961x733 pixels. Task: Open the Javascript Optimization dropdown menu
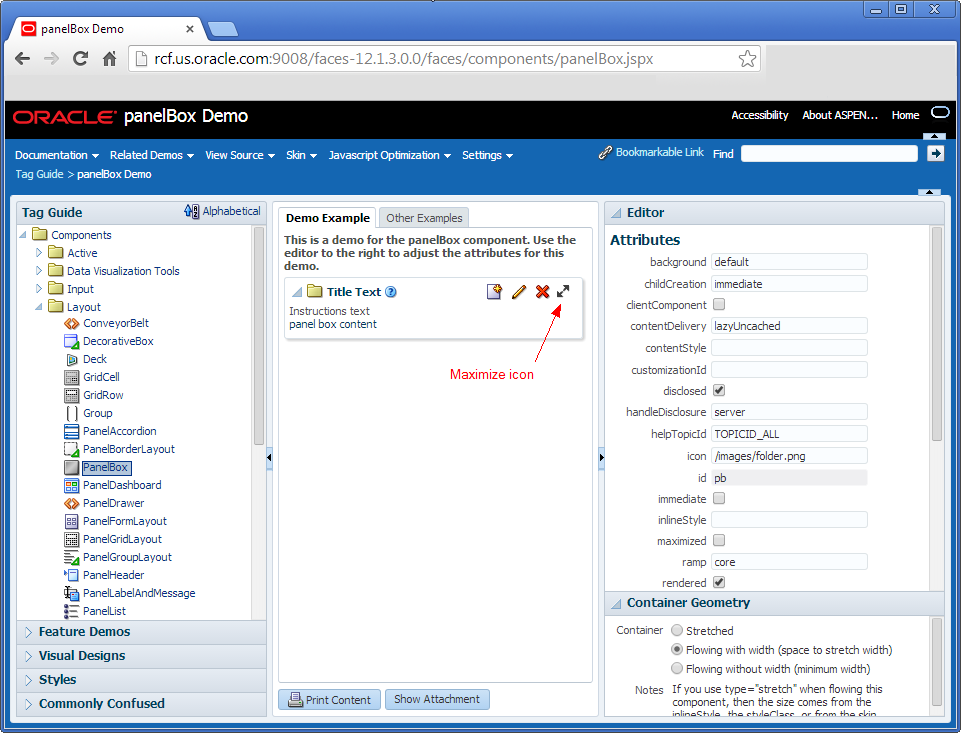[390, 155]
